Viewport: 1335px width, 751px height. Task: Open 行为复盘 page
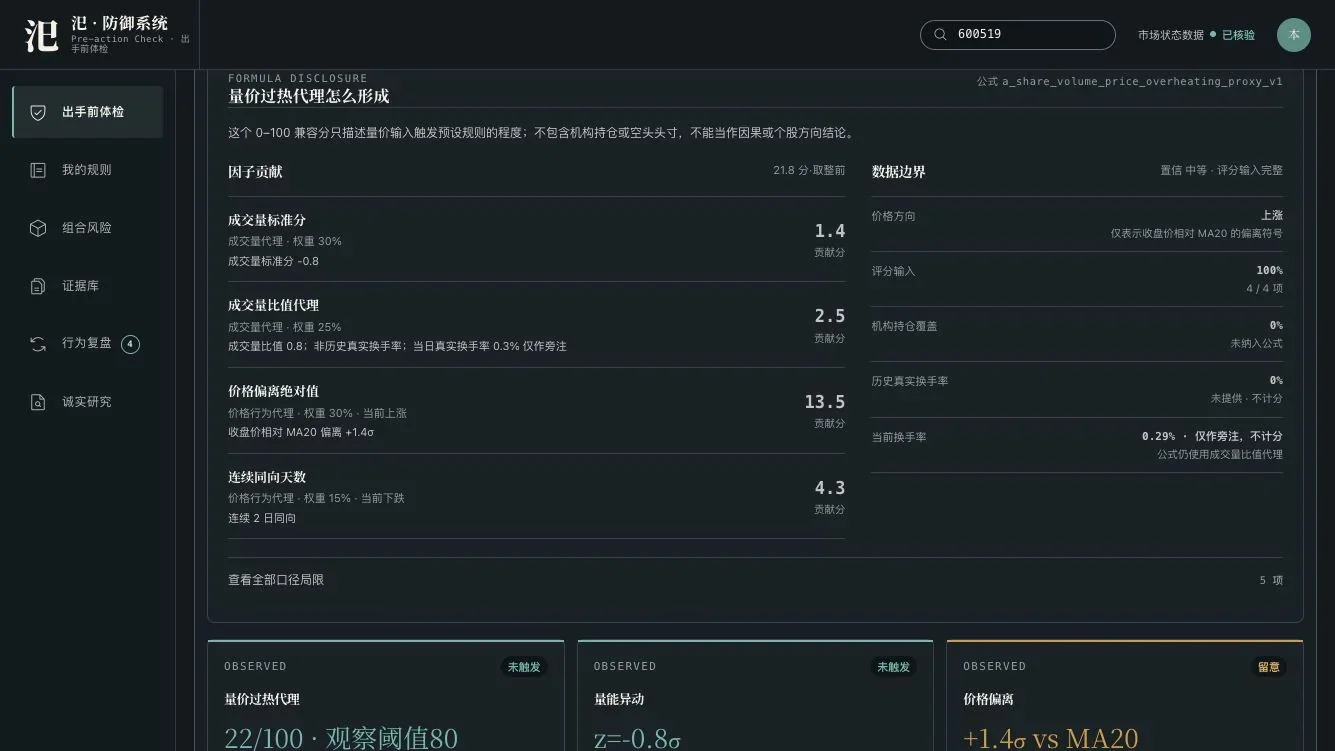tap(88, 343)
